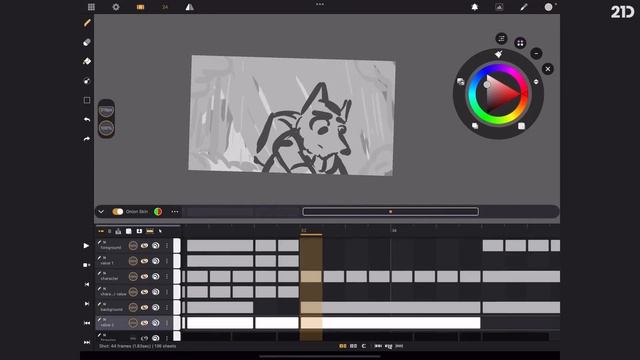Adjust the brush opacity circle control
The width and height of the screenshot is (640, 360).
[106, 128]
